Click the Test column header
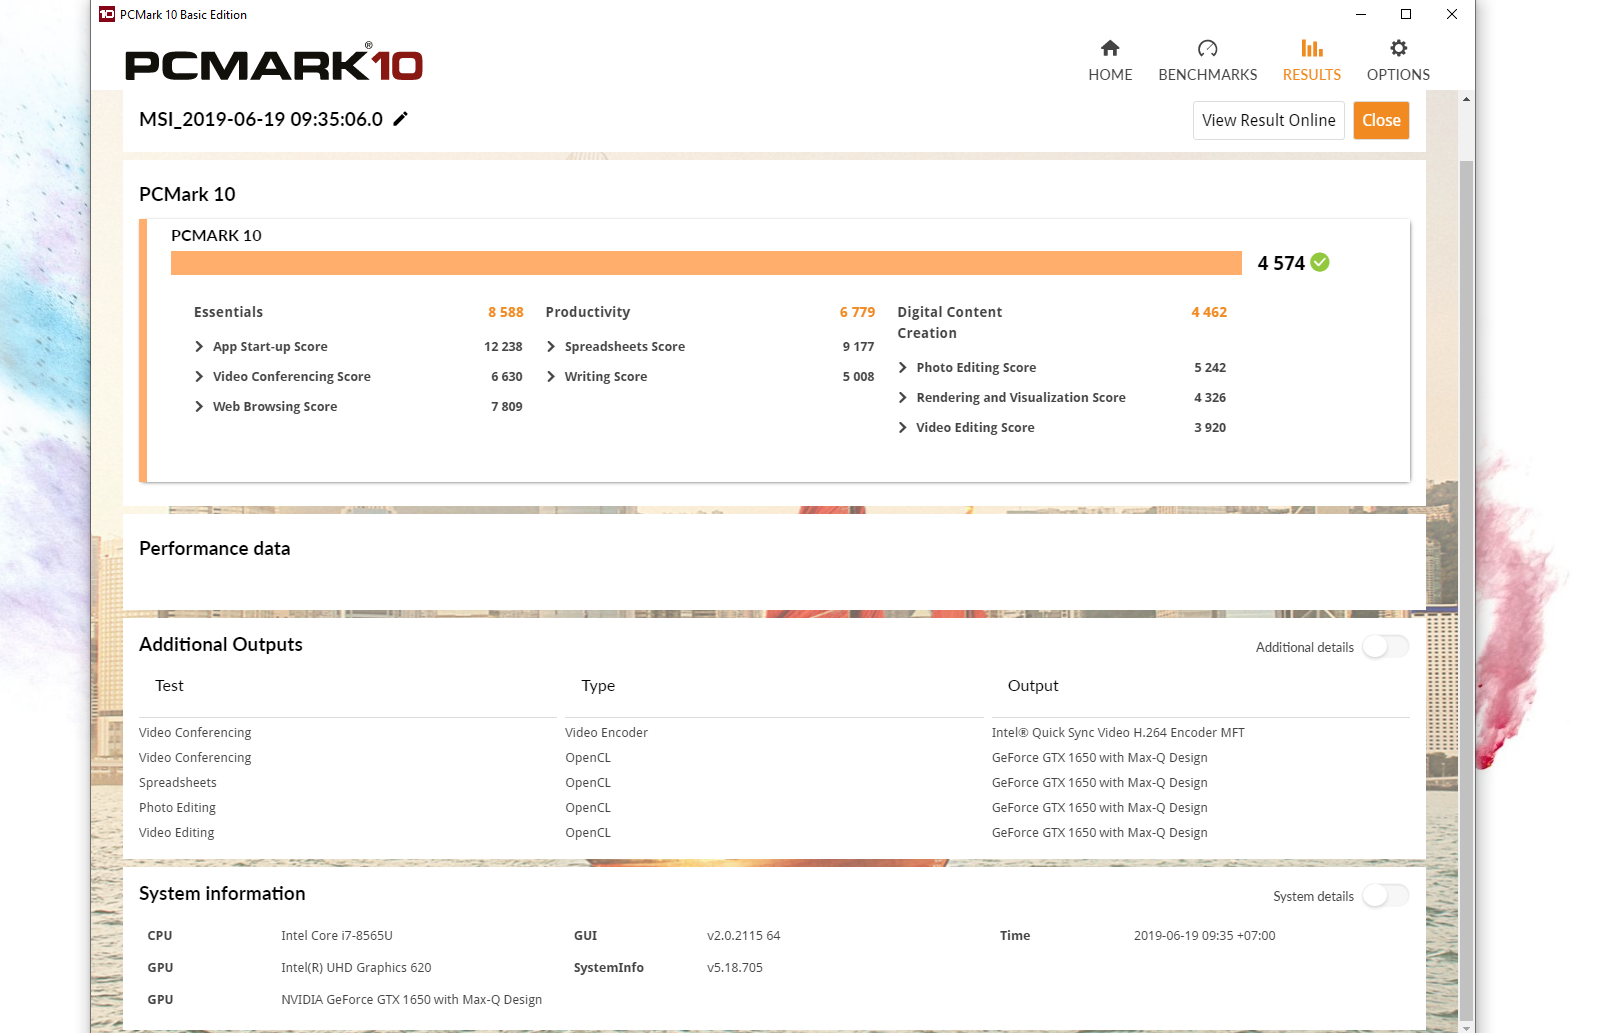 pyautogui.click(x=169, y=686)
